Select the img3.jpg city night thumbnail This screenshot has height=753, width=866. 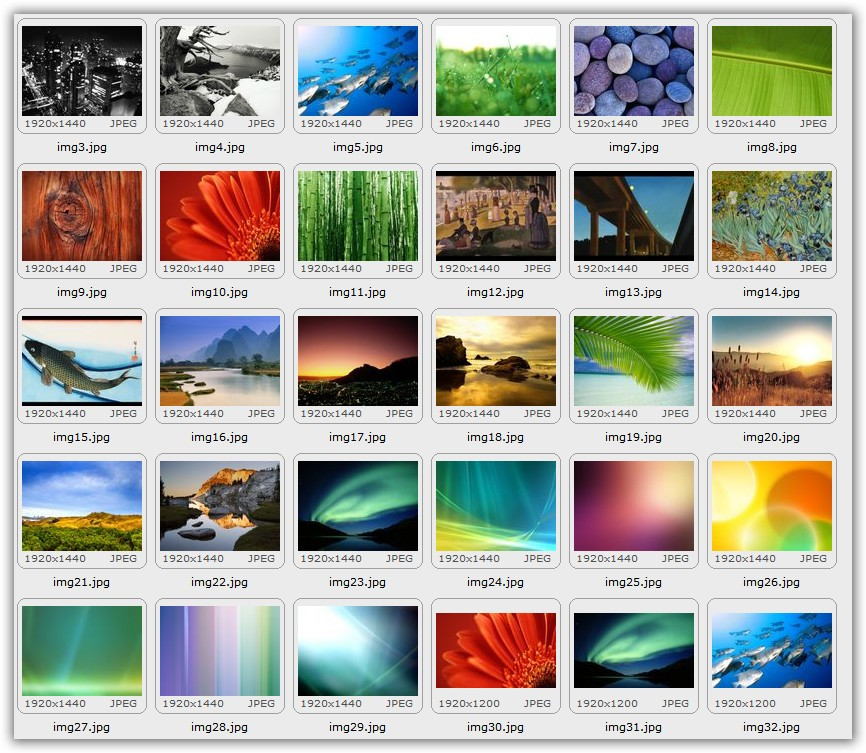(x=82, y=71)
